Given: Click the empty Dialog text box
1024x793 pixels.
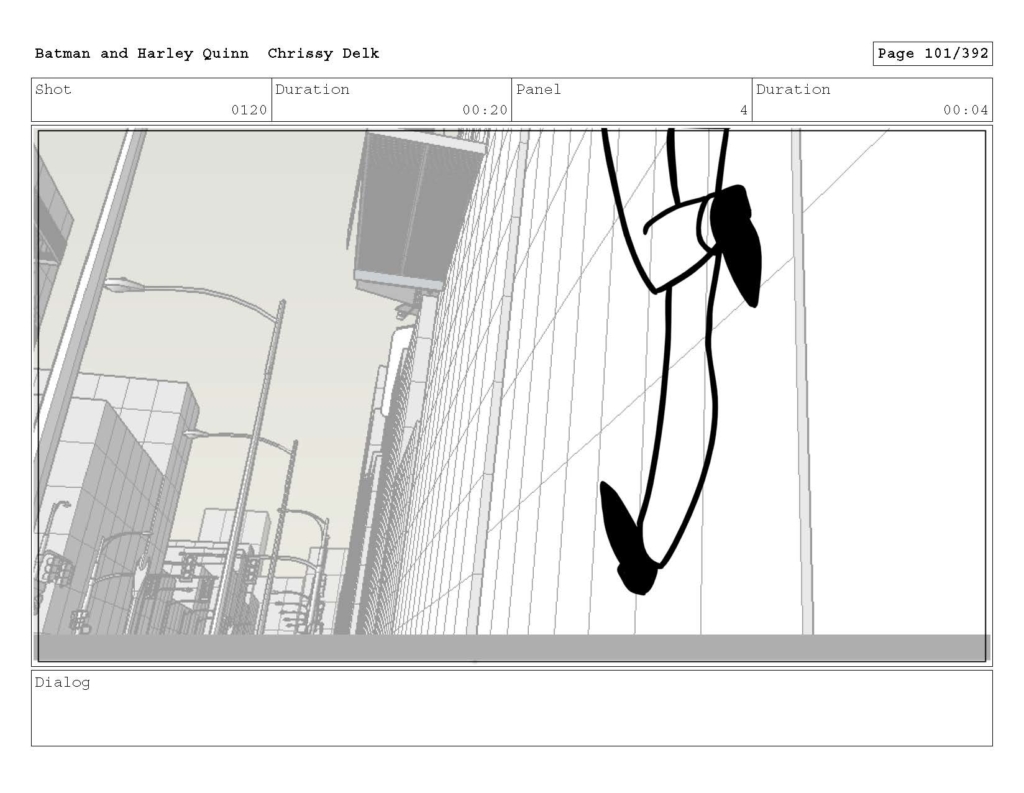Looking at the screenshot, I should click(x=512, y=708).
